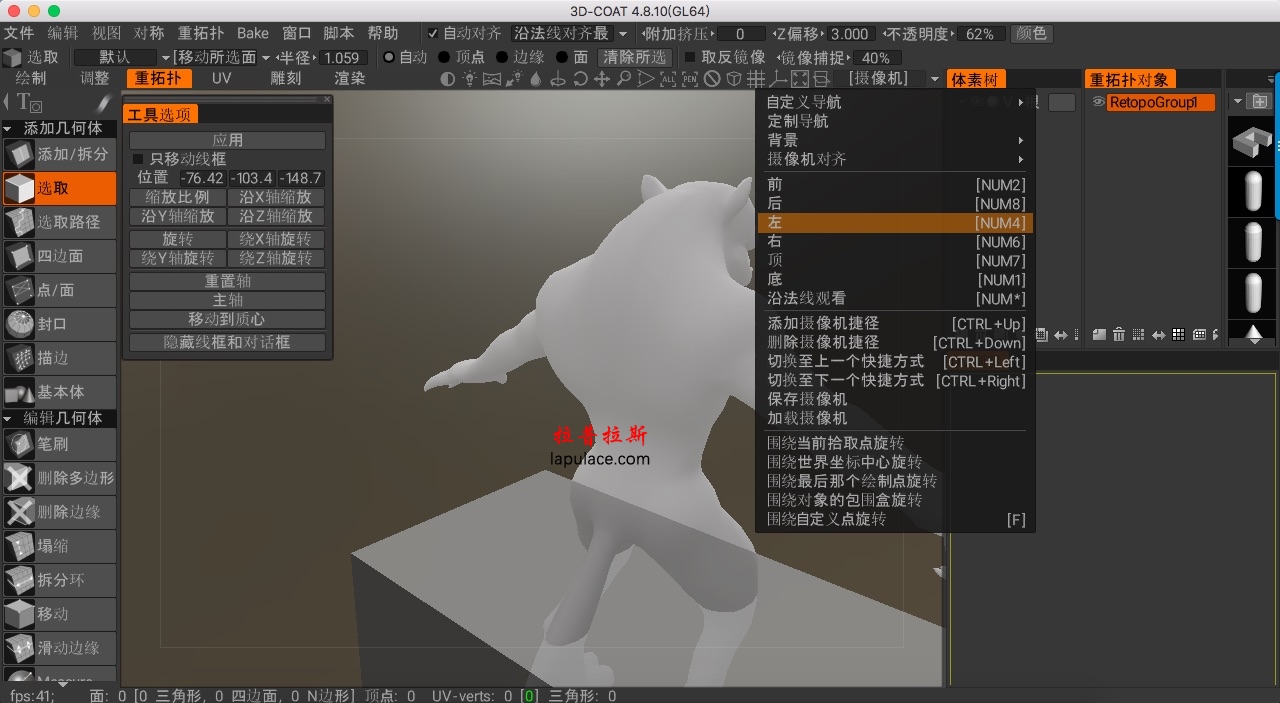
Task: Click the water droplet icon in viewport toolbar
Action: pyautogui.click(x=536, y=79)
